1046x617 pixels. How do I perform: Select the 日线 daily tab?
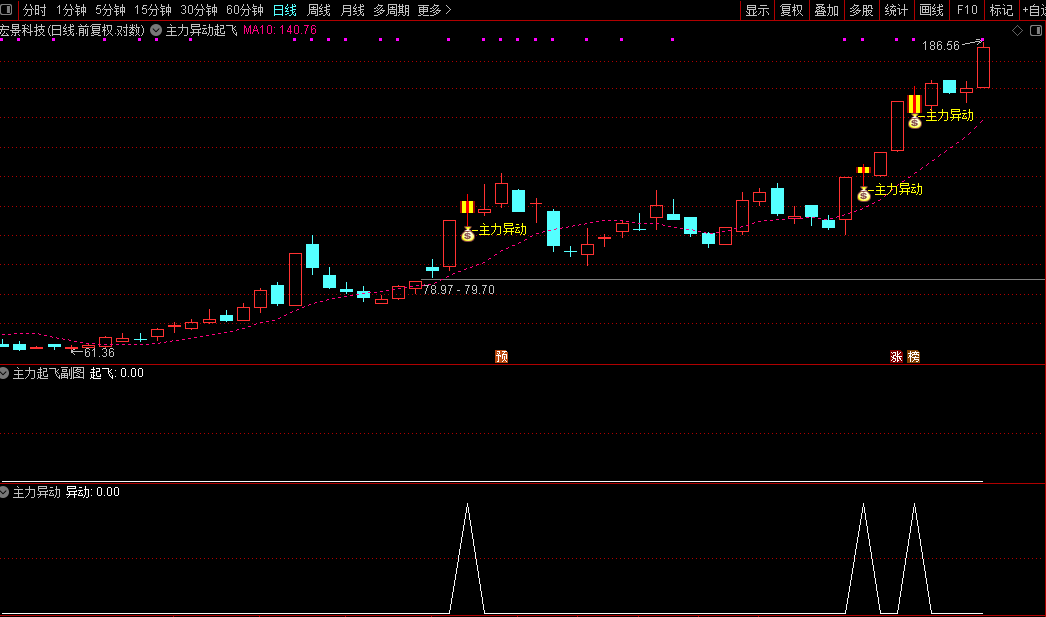tap(285, 10)
